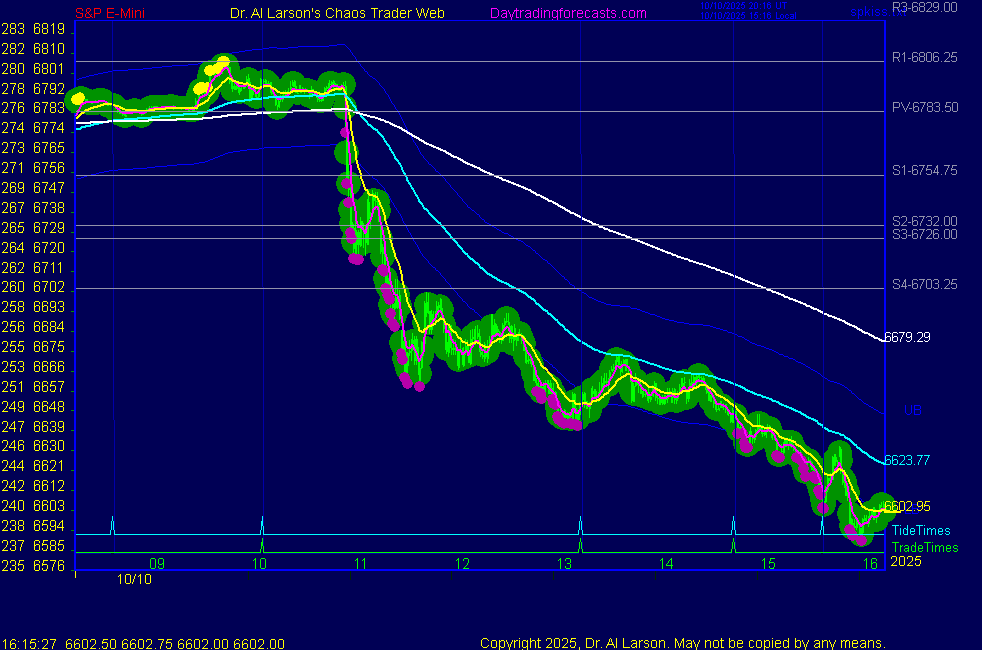This screenshot has width=982, height=650.
Task: Click the S4-6703.25 support label
Action: [924, 284]
